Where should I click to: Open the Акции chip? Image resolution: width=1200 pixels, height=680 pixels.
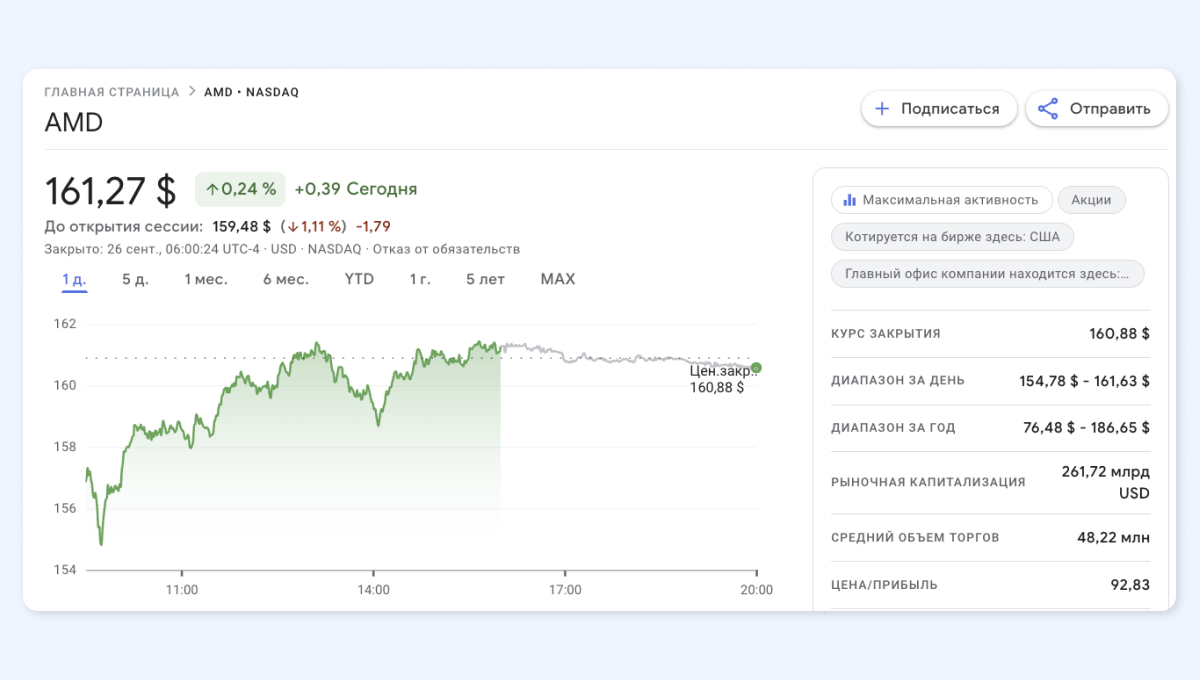pos(1091,200)
